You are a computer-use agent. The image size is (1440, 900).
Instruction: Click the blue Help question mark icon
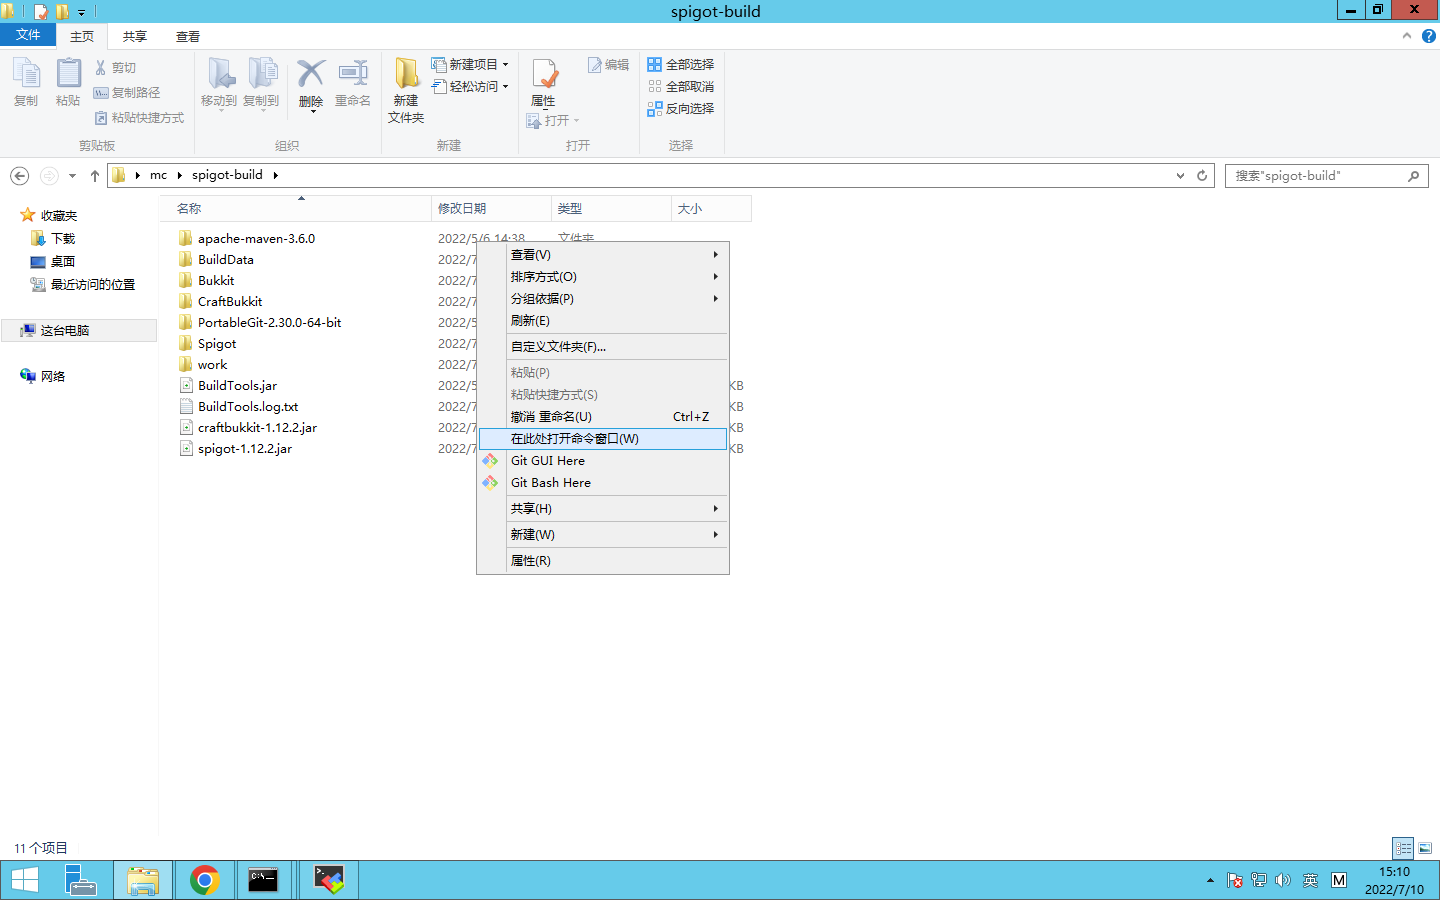[1428, 35]
